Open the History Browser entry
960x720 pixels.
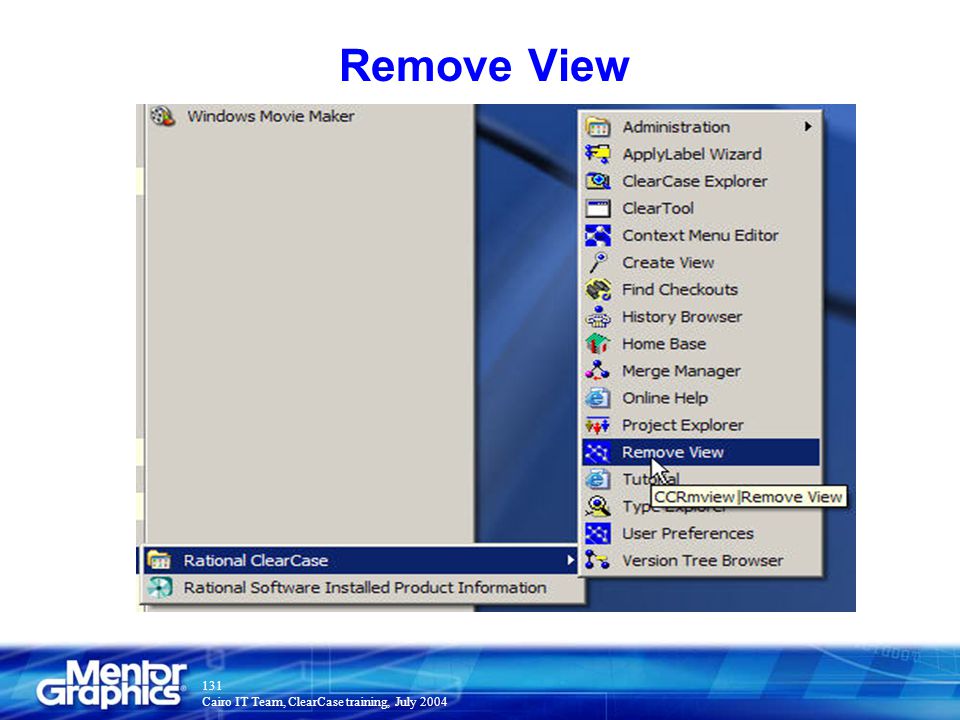pyautogui.click(x=701, y=317)
